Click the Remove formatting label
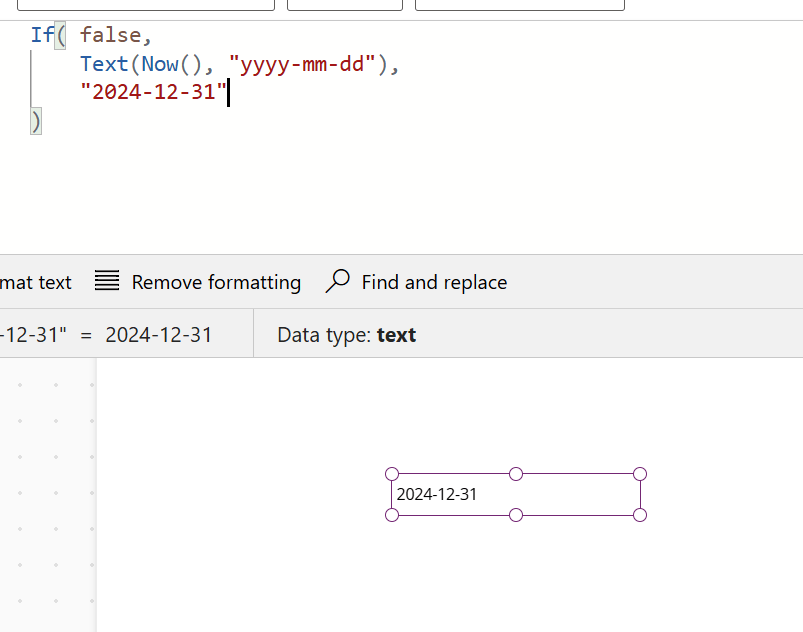Viewport: 803px width, 632px height. click(x=216, y=282)
